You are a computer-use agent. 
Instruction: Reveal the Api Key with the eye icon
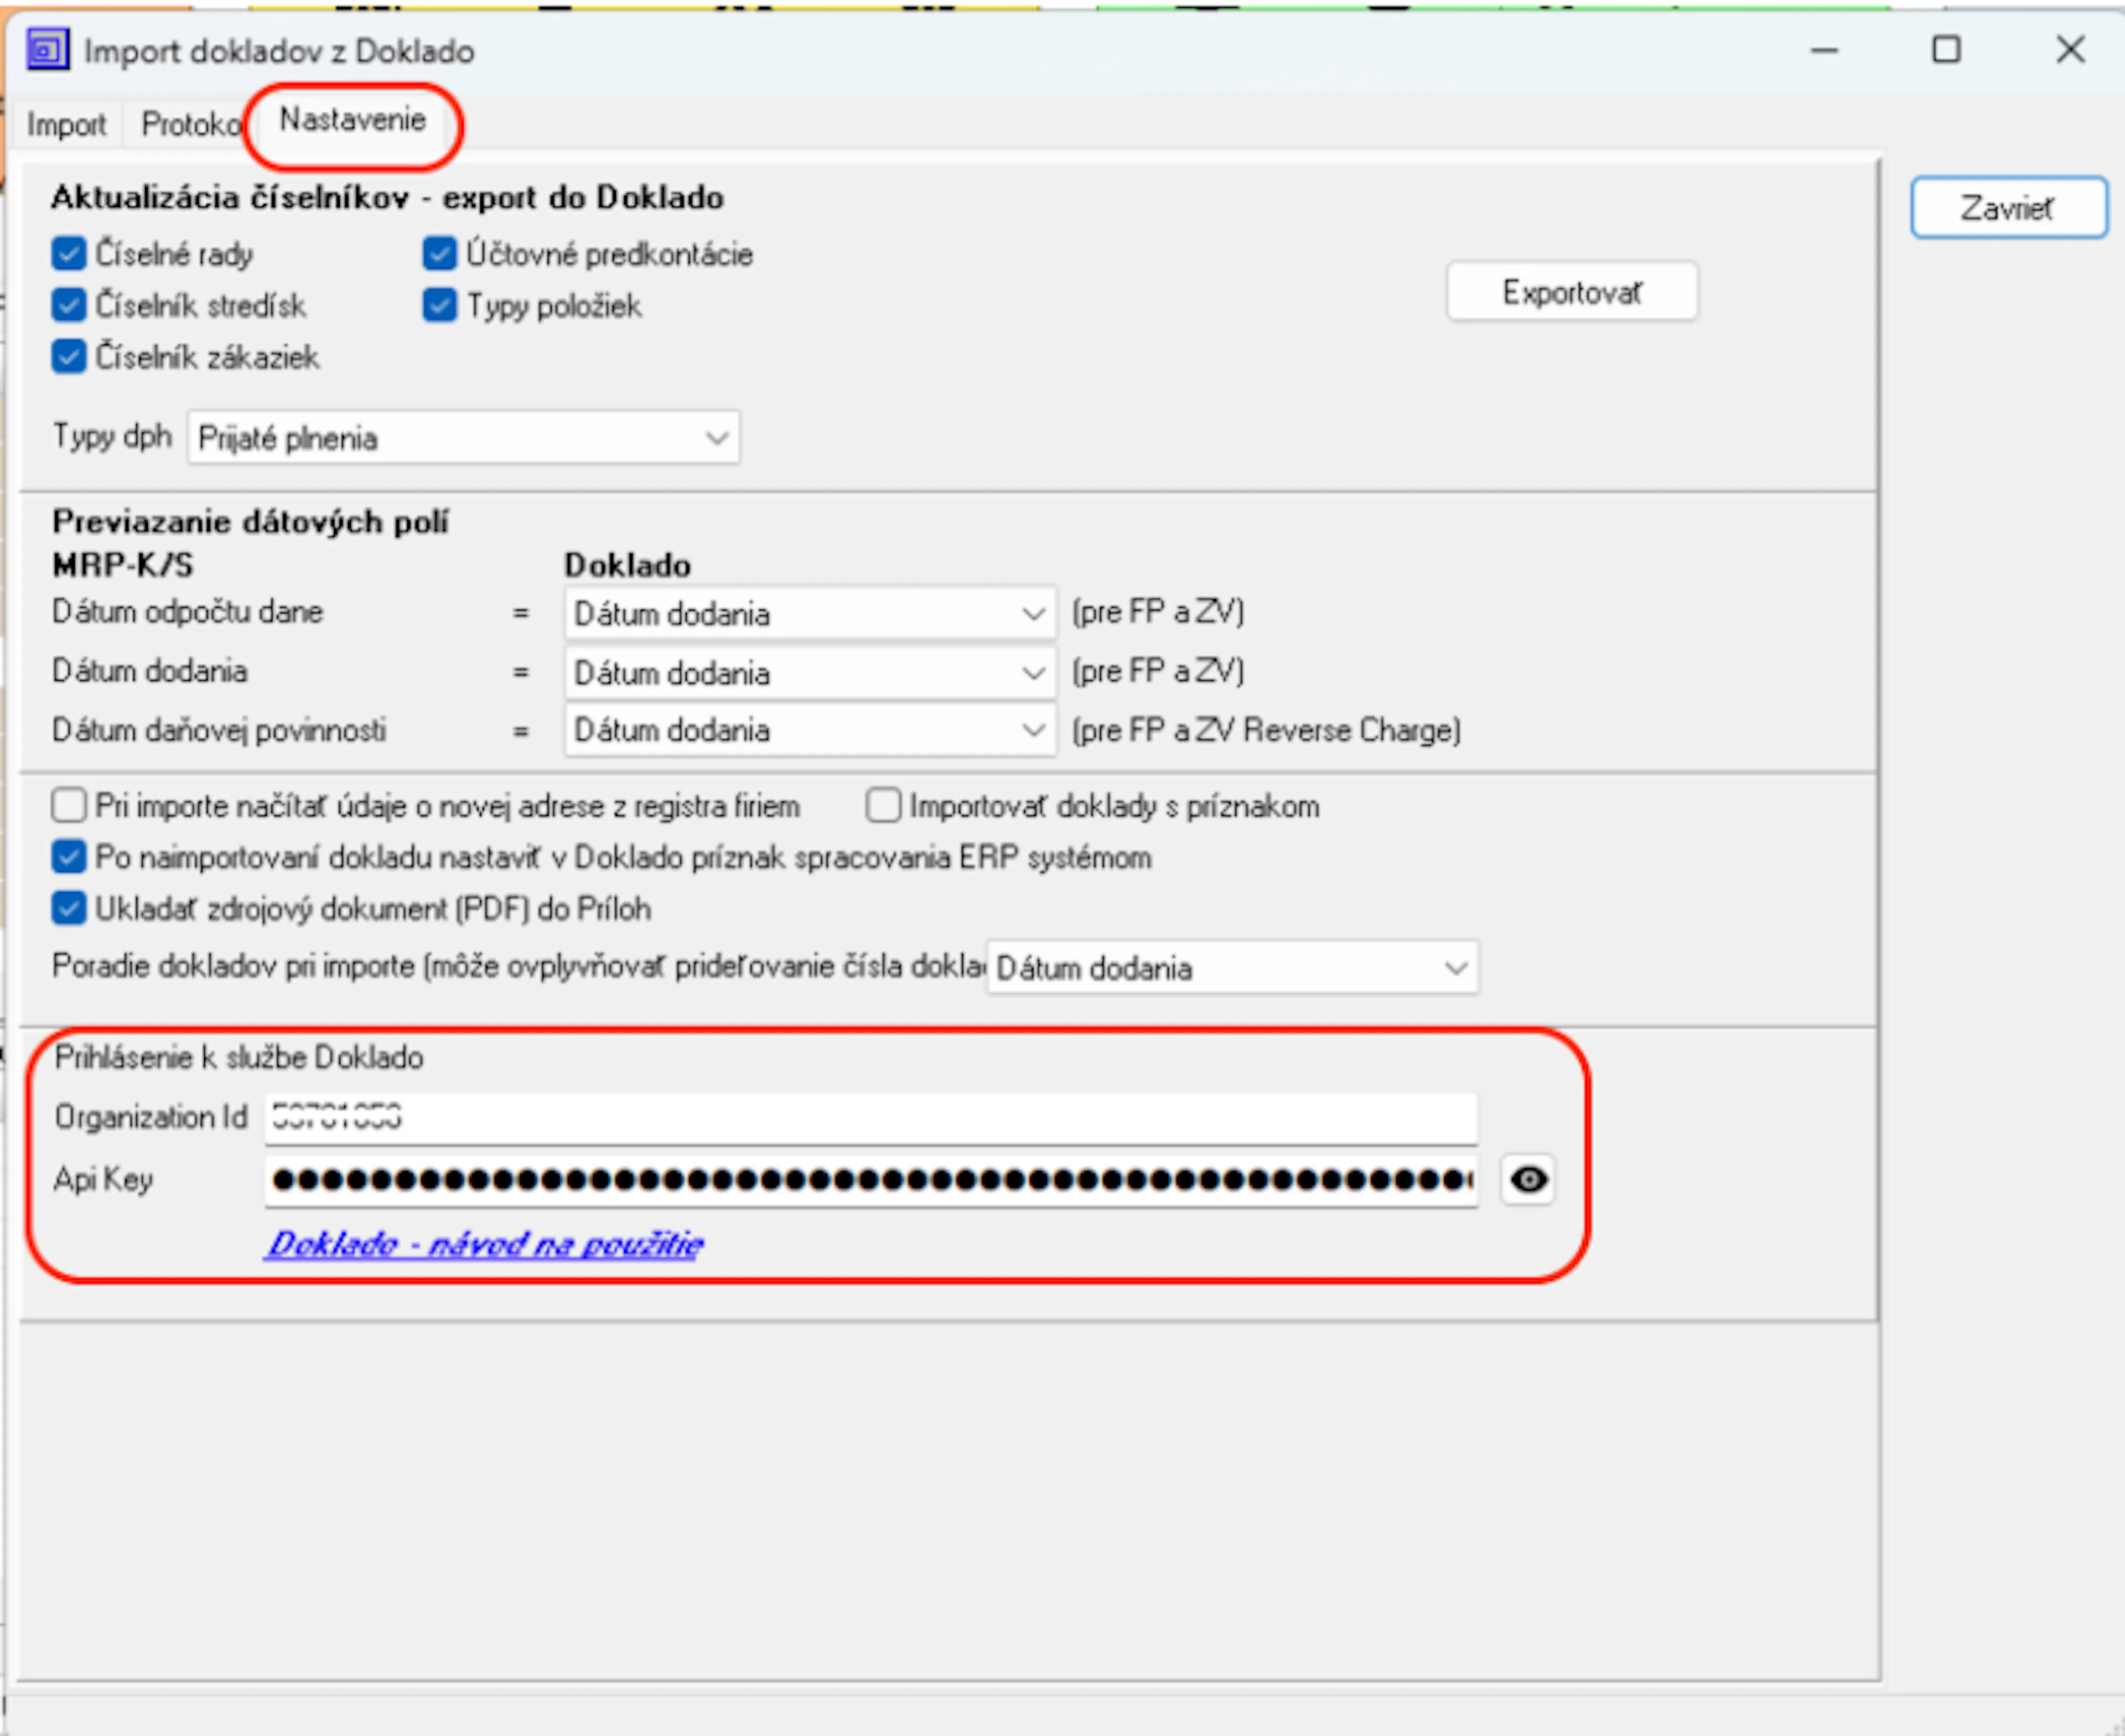[1527, 1180]
